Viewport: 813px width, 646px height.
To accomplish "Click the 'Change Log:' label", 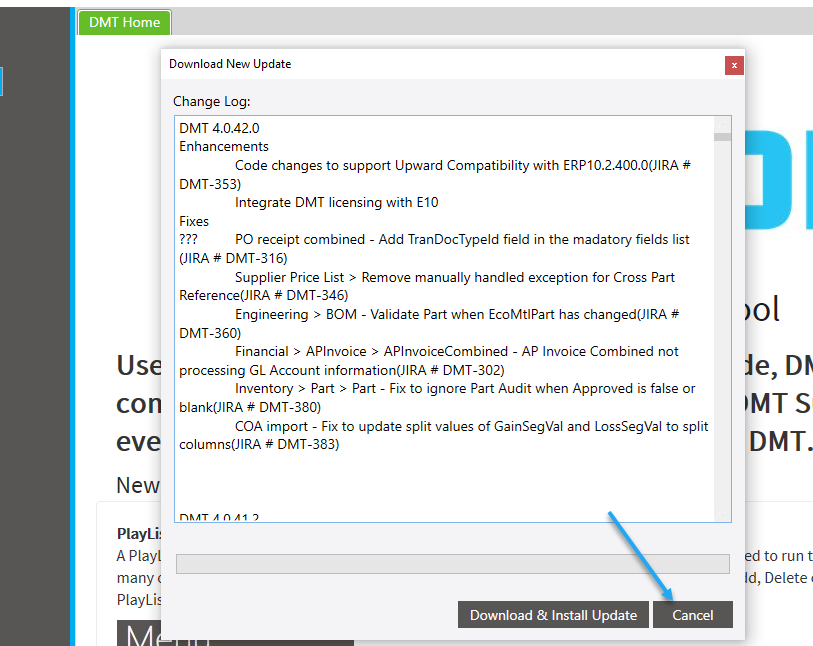I will 212,101.
